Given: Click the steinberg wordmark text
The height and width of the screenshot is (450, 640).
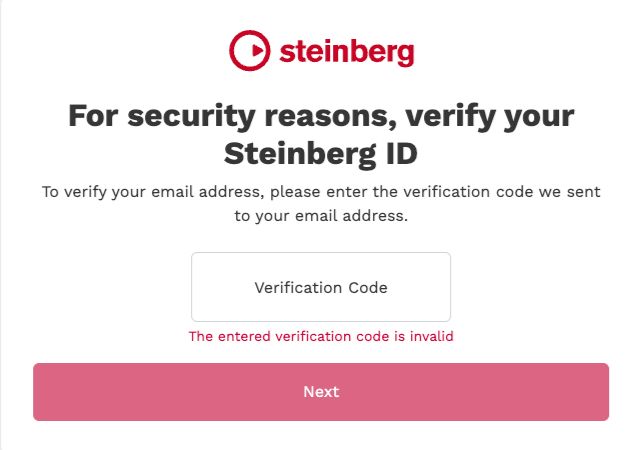Looking at the screenshot, I should [346, 49].
